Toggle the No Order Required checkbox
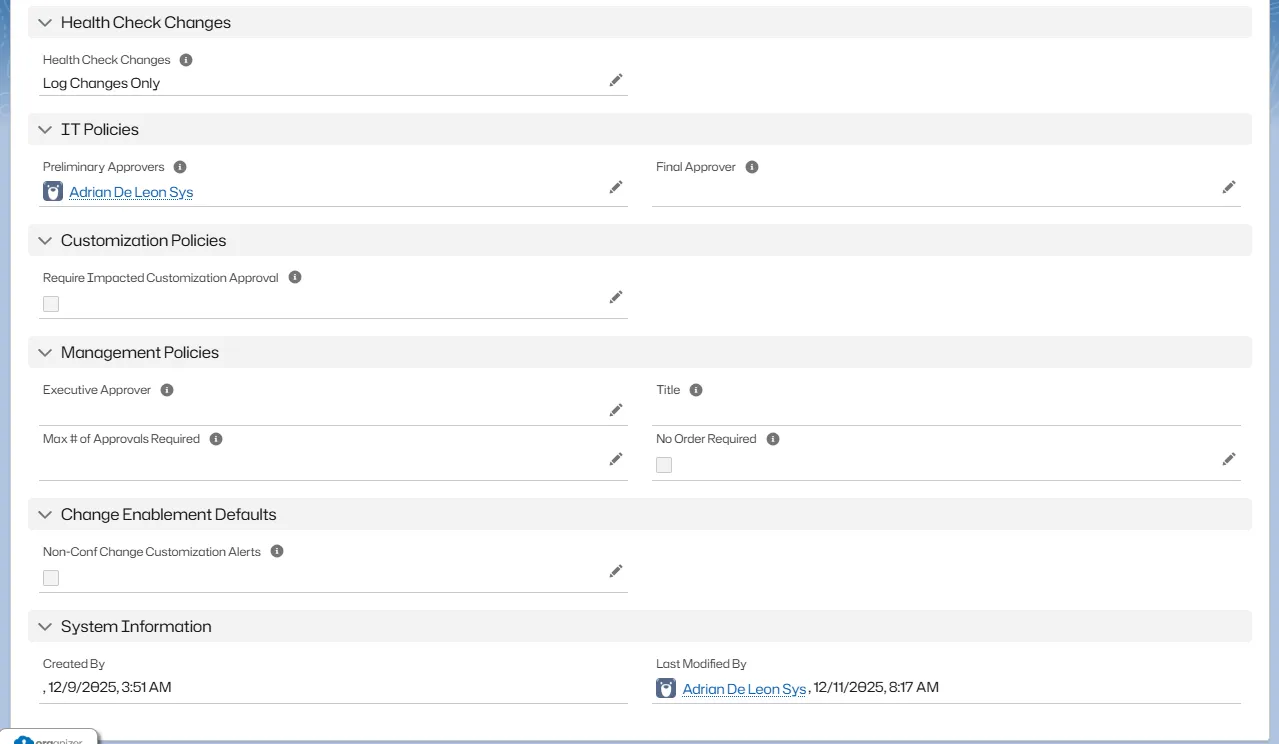This screenshot has width=1279, height=744. coord(664,465)
